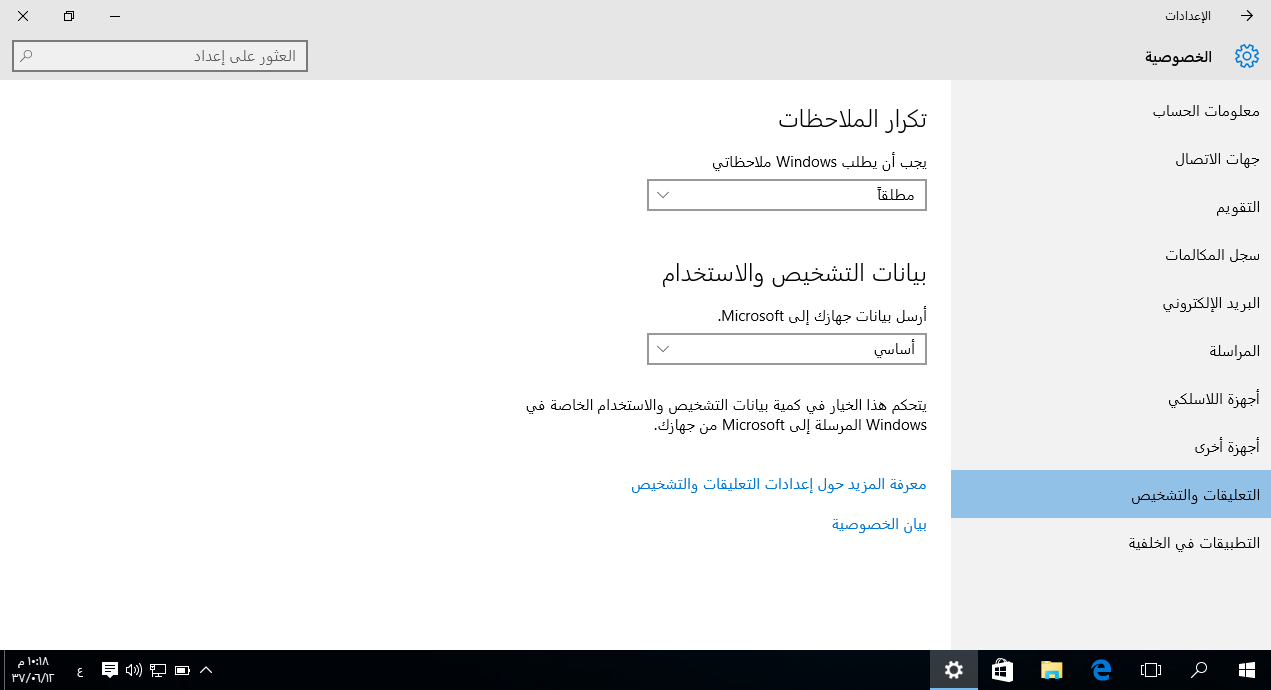Click the العثور على إعداد search field
The width and height of the screenshot is (1271, 690).
point(160,56)
